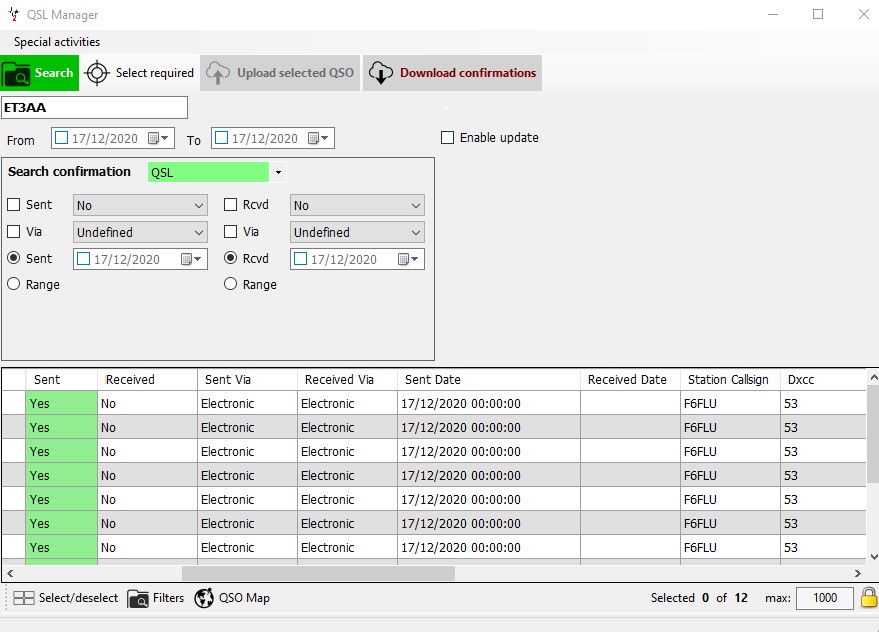The width and height of the screenshot is (879, 632).
Task: Tick the checkbox inside the From date field
Action: [x=62, y=138]
